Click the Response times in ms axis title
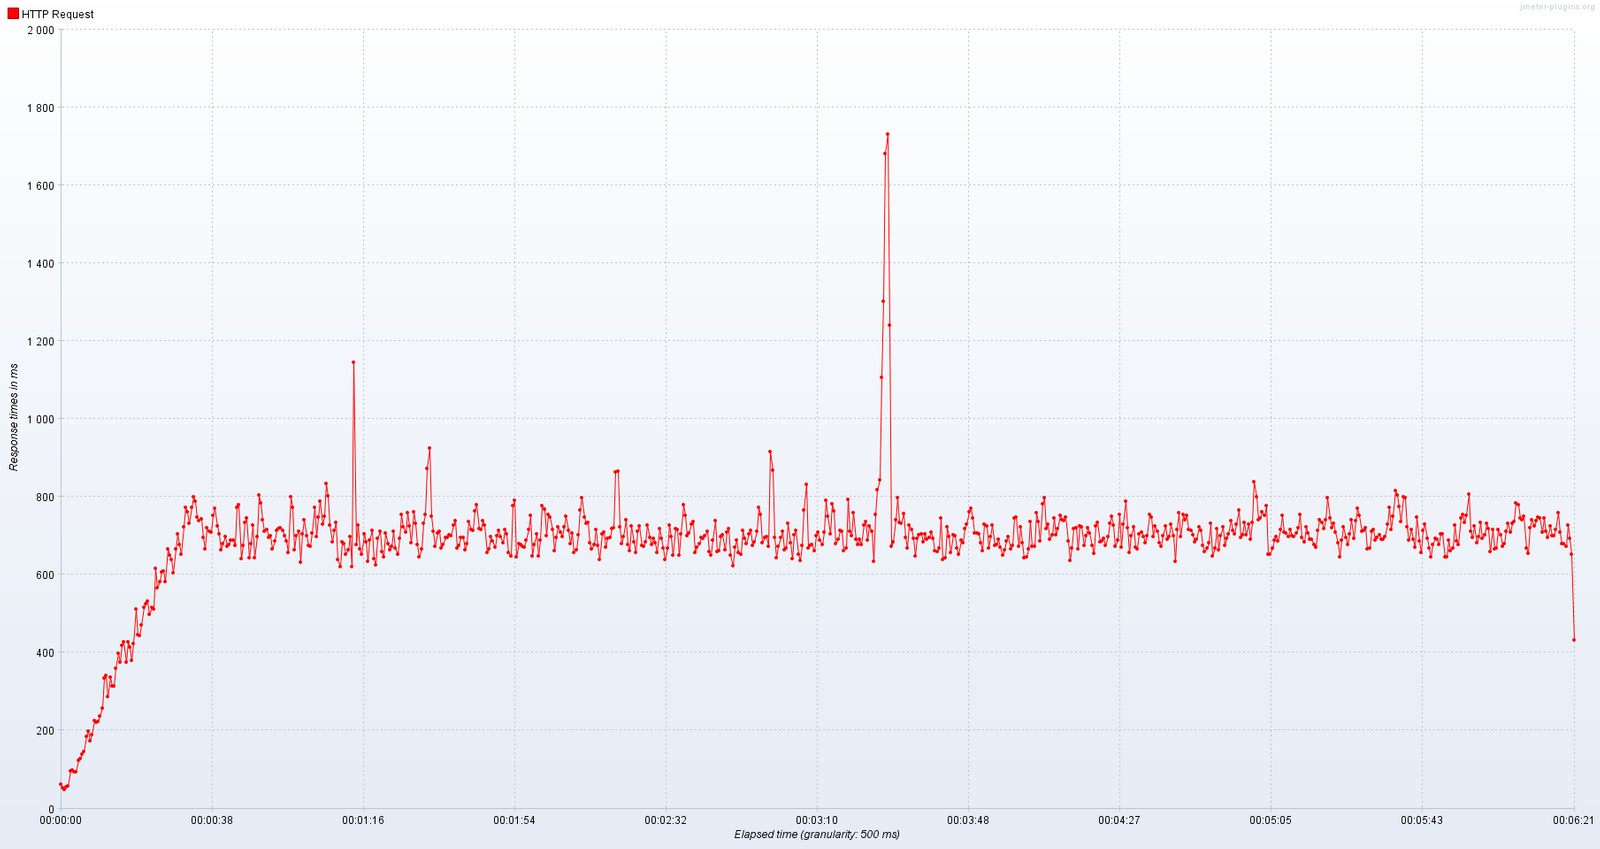The height and width of the screenshot is (849, 1600). click(14, 418)
